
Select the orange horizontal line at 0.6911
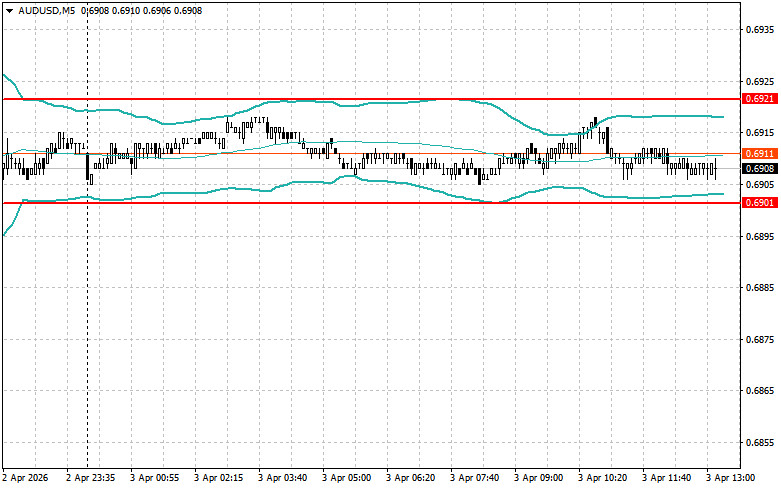click(372, 154)
